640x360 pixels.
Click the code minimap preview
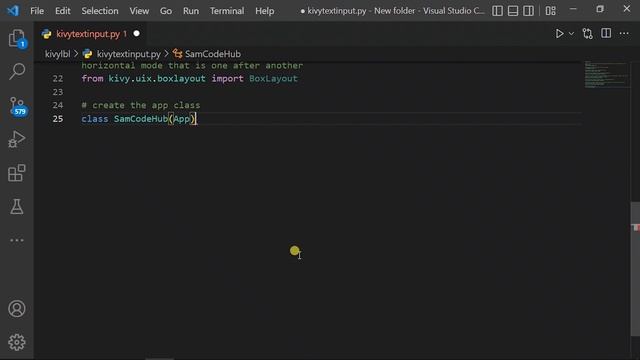[x=606, y=74]
